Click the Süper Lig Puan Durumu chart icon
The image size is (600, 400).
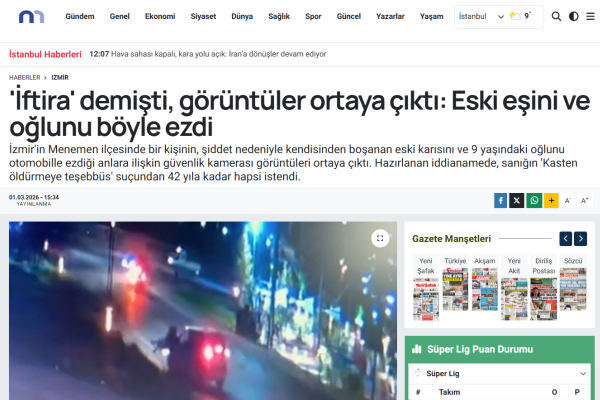click(x=416, y=349)
